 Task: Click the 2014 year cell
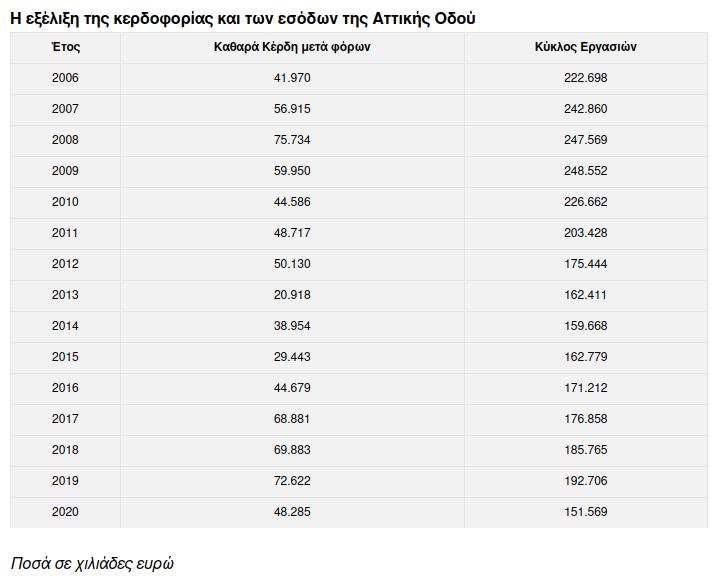tap(65, 326)
